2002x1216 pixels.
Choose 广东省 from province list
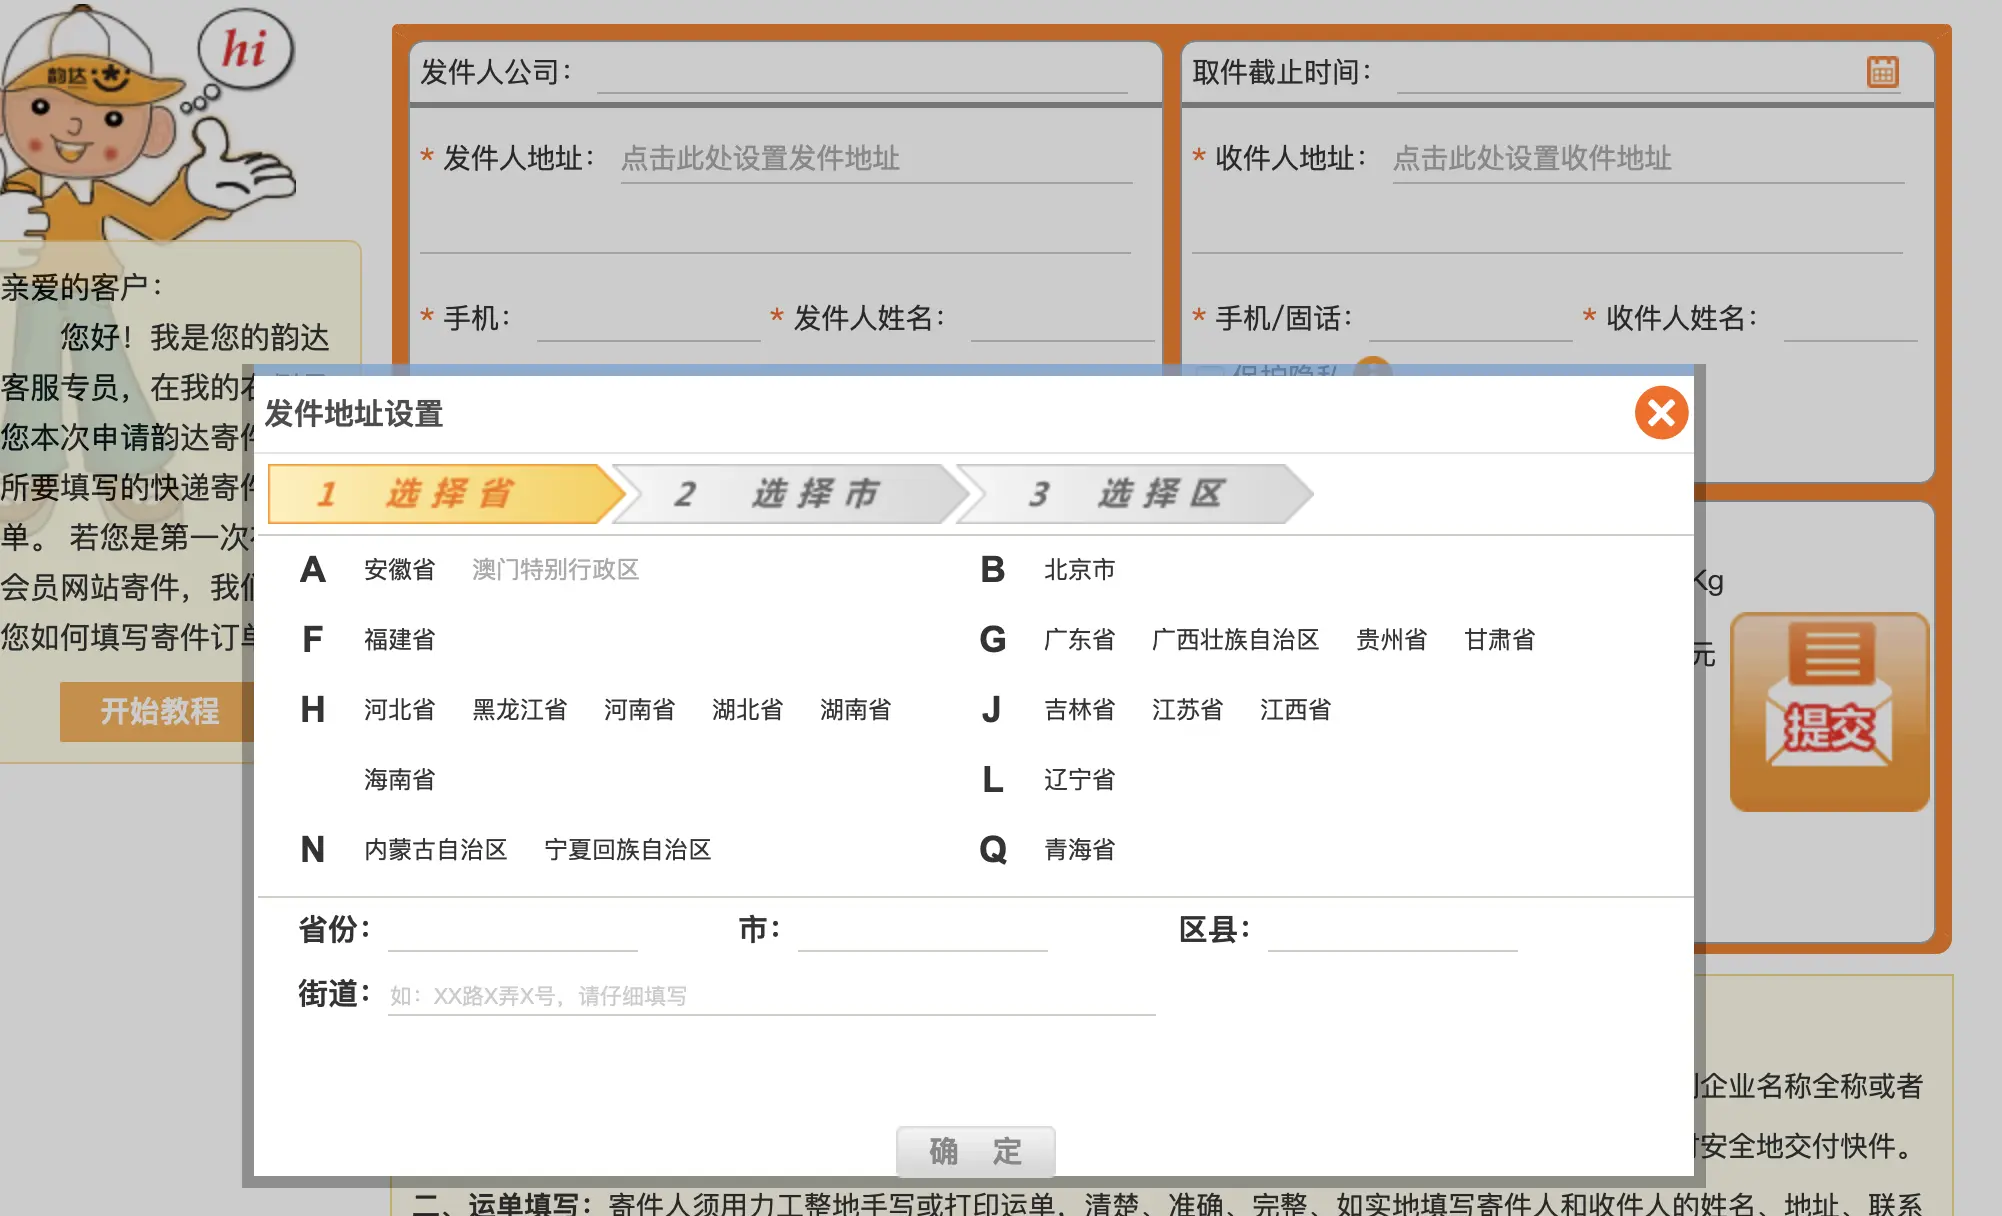(x=1079, y=640)
